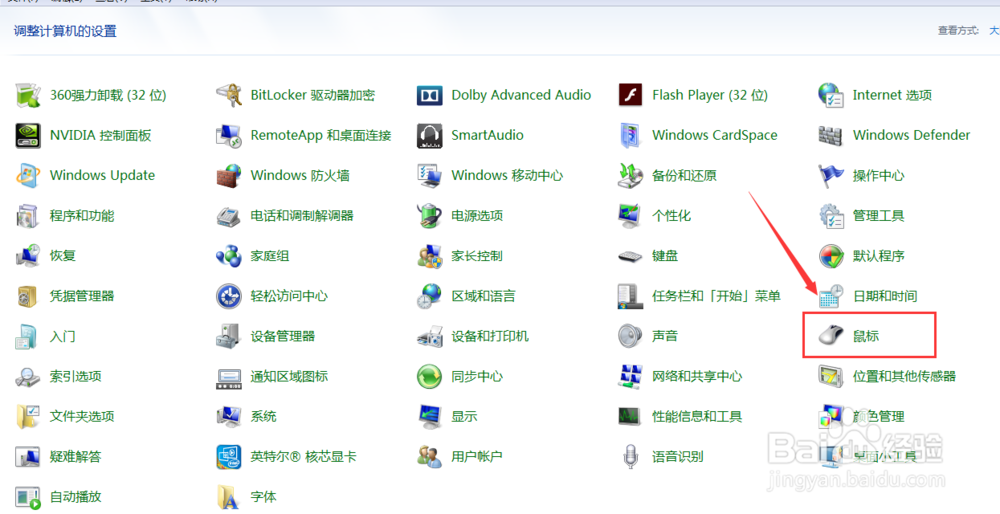Open the 入门 link
1000x514 pixels.
[62, 336]
